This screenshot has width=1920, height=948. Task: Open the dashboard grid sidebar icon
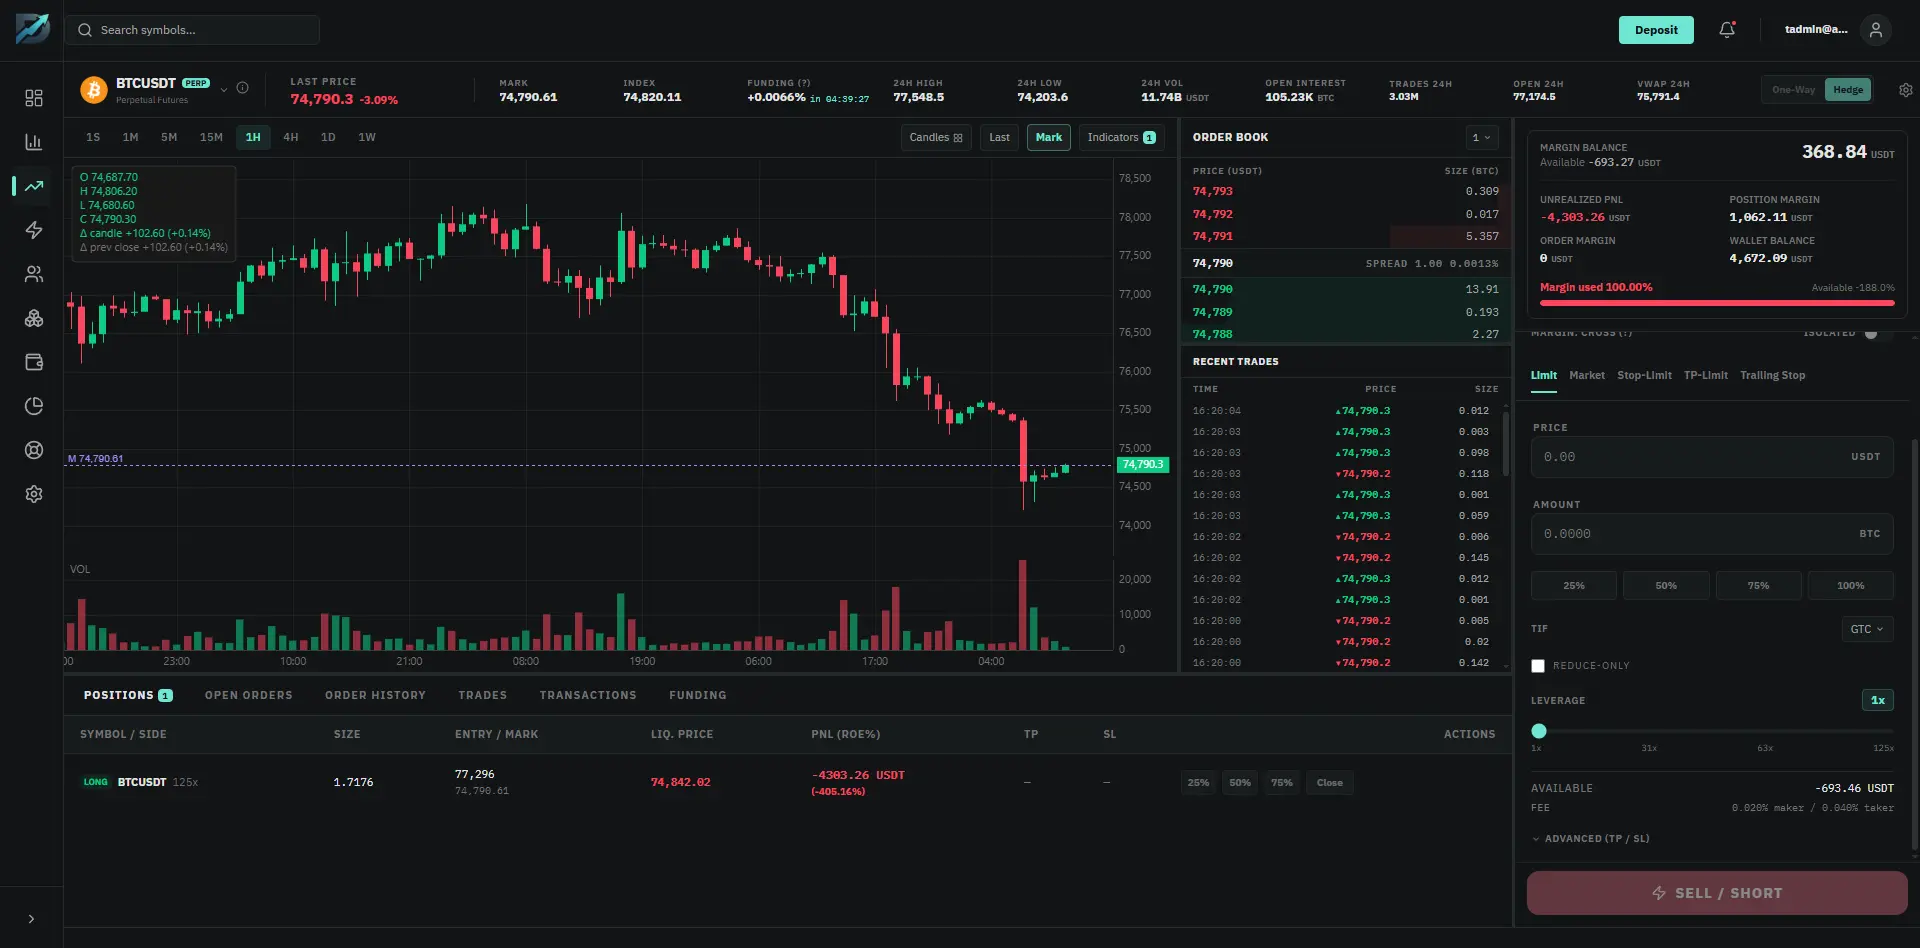(34, 97)
